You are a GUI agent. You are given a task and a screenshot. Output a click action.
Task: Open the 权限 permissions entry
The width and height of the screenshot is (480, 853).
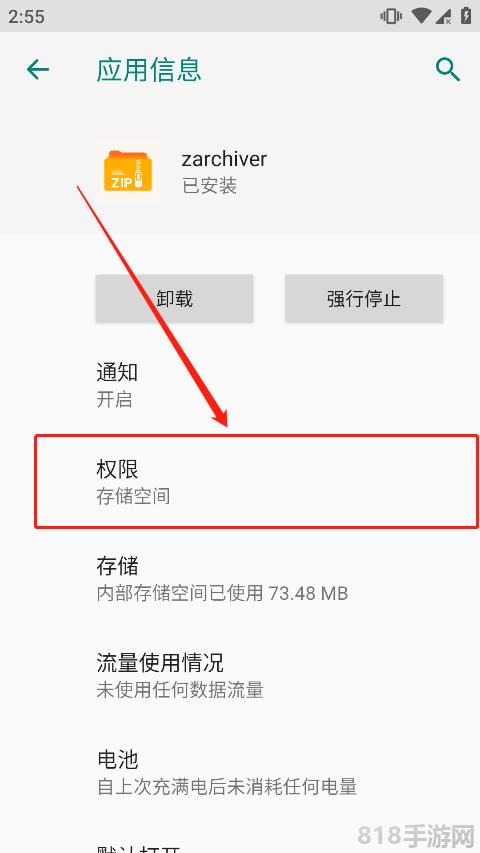pyautogui.click(x=256, y=481)
